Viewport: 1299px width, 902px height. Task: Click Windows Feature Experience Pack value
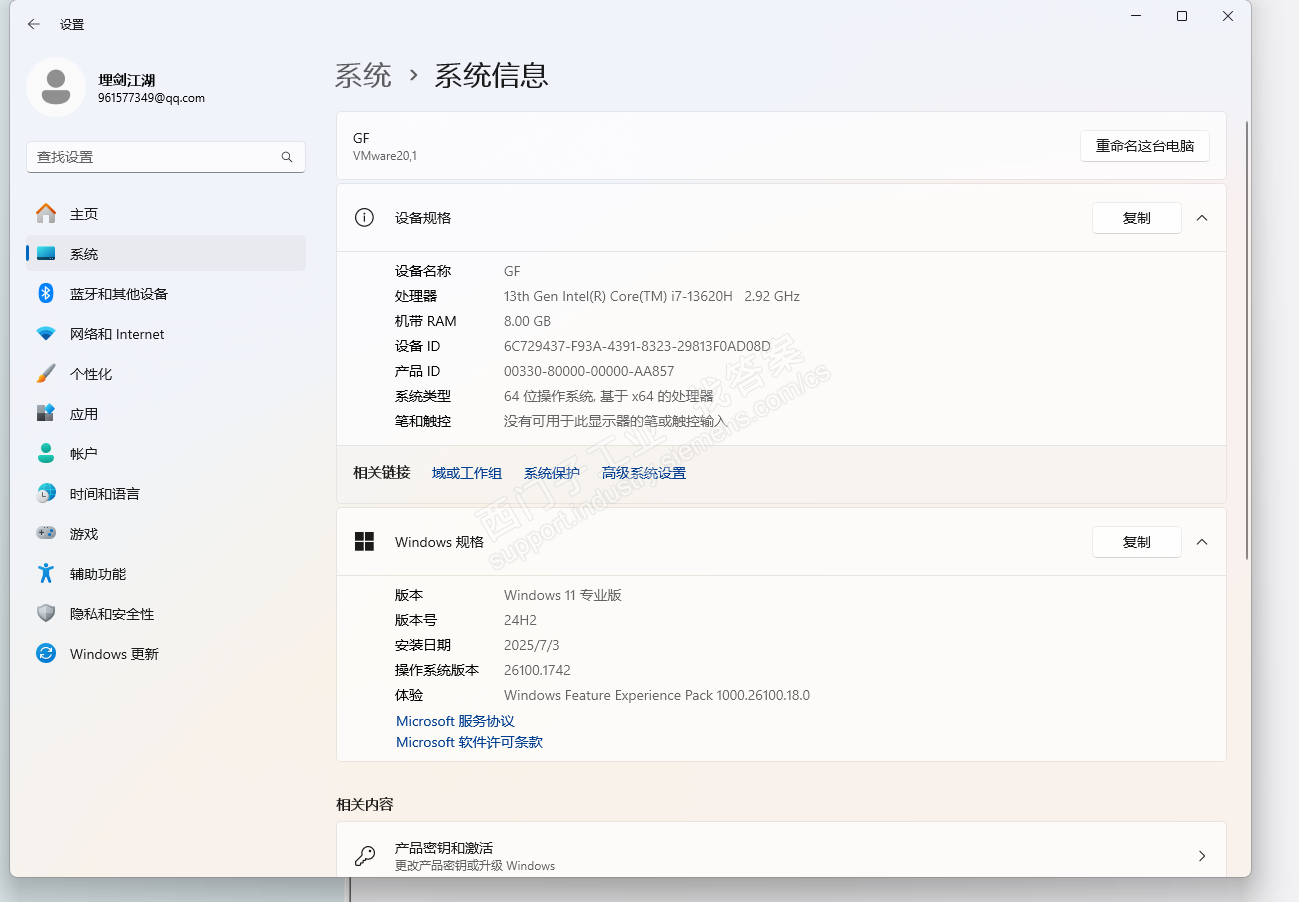(657, 695)
